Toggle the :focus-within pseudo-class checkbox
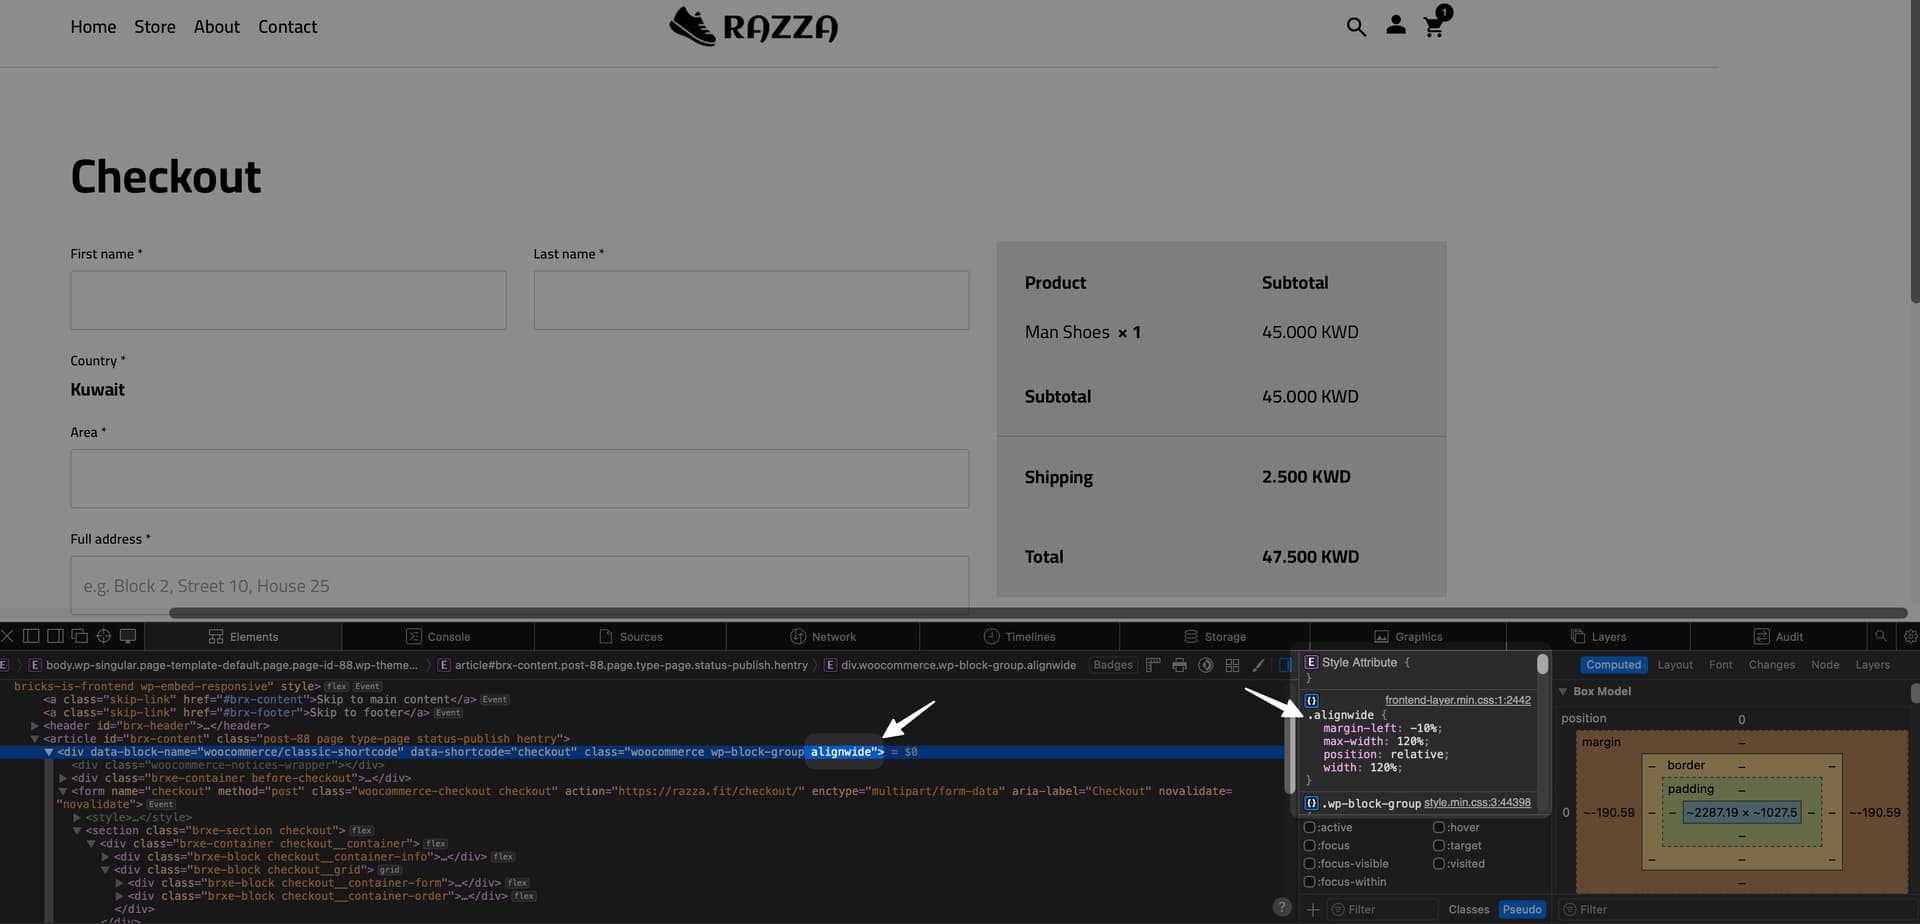 tap(1309, 881)
